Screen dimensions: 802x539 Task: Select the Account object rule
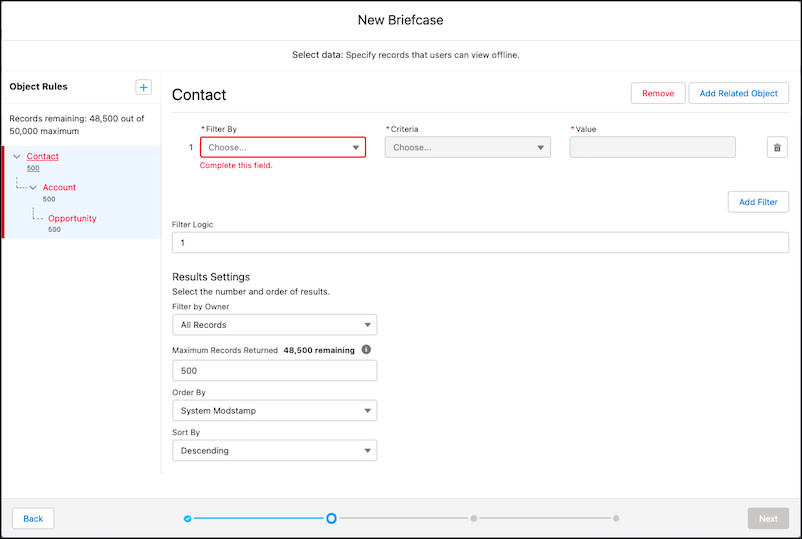(59, 187)
